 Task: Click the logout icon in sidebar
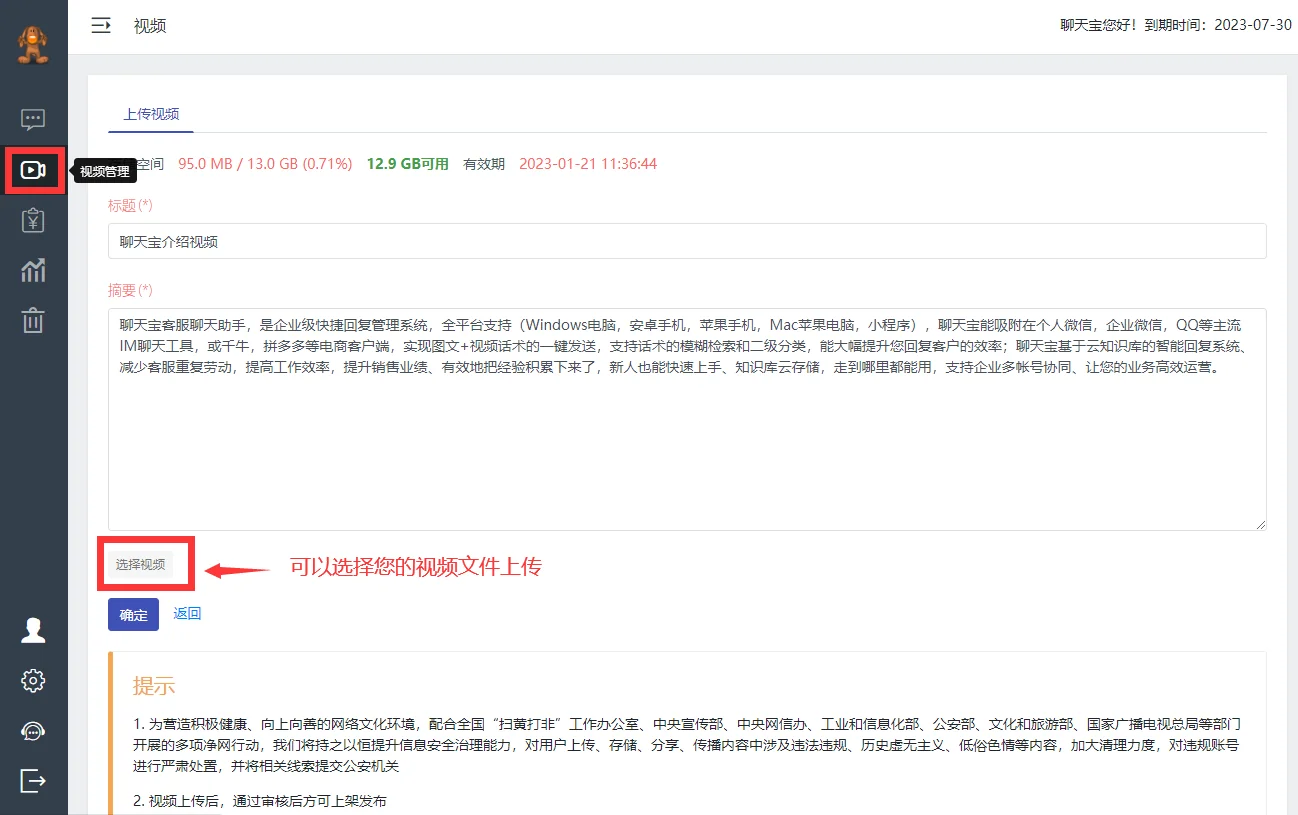[x=33, y=780]
